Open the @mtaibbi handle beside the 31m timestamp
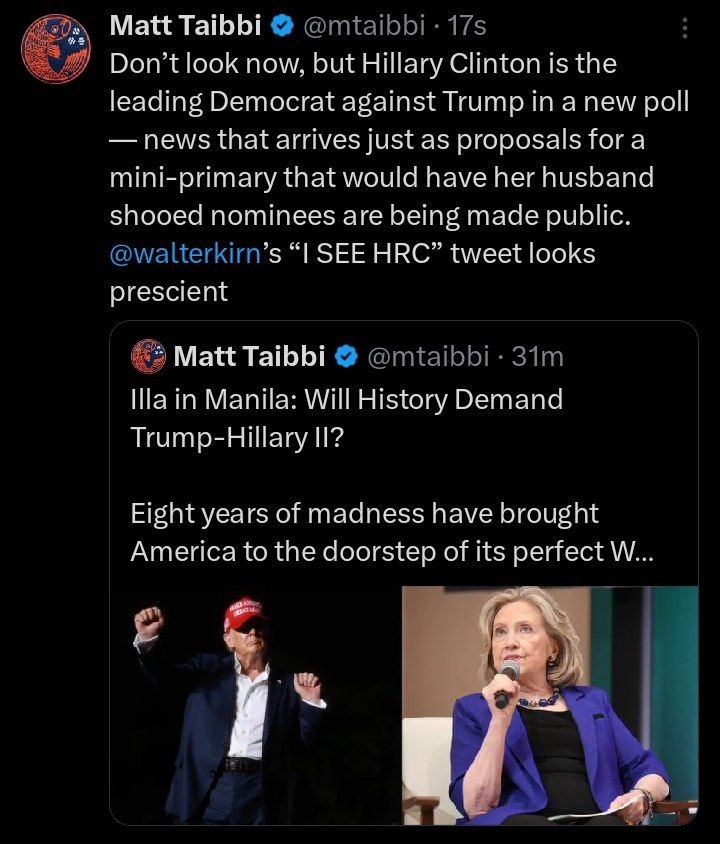The width and height of the screenshot is (720, 844). coord(428,356)
